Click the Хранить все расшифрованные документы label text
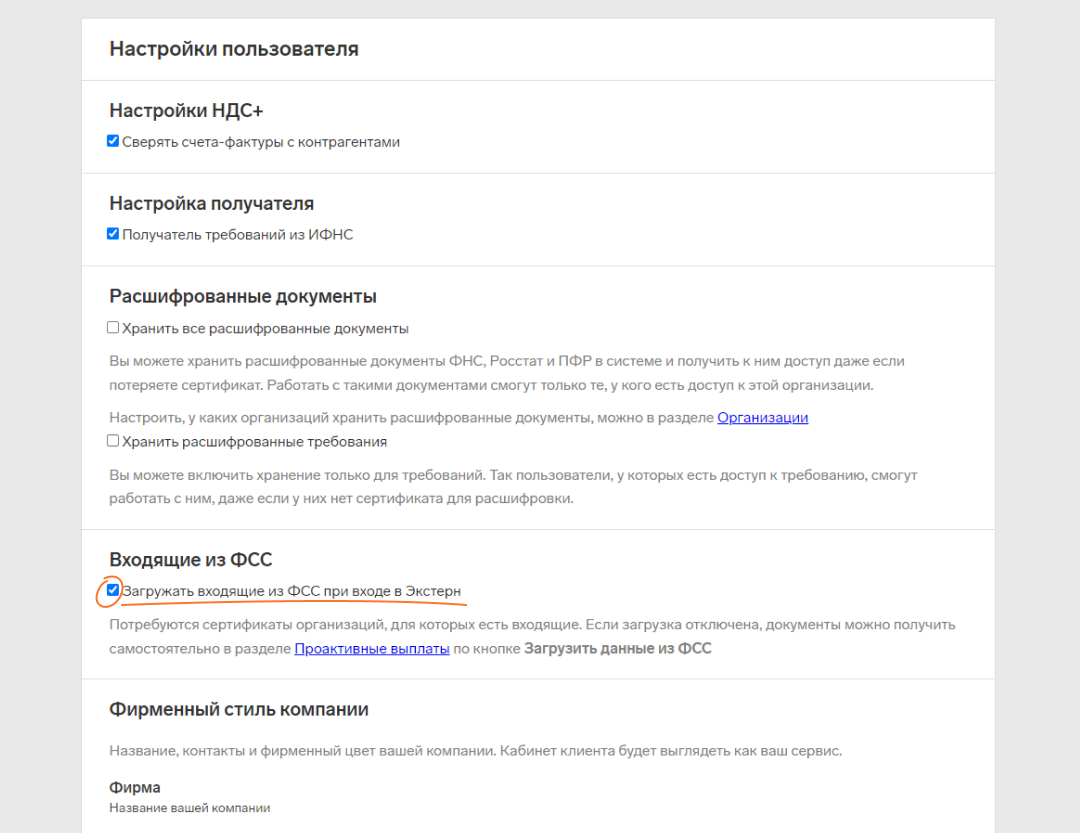This screenshot has width=1080, height=833. pos(265,329)
